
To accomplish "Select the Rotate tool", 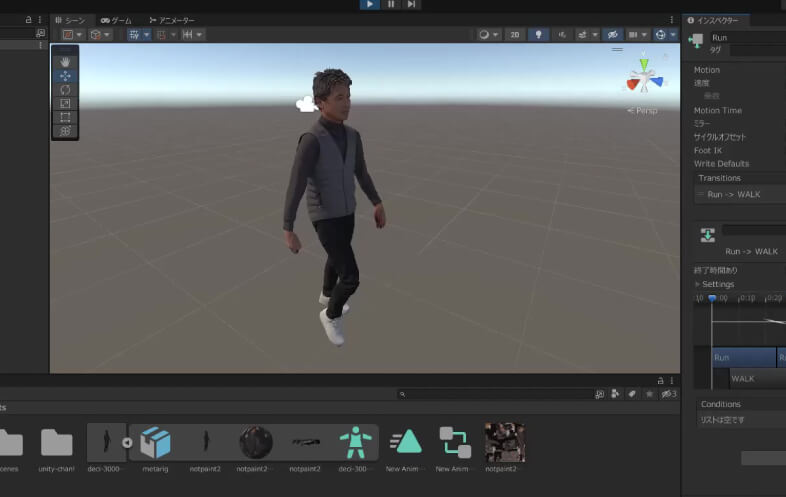I will pos(65,90).
